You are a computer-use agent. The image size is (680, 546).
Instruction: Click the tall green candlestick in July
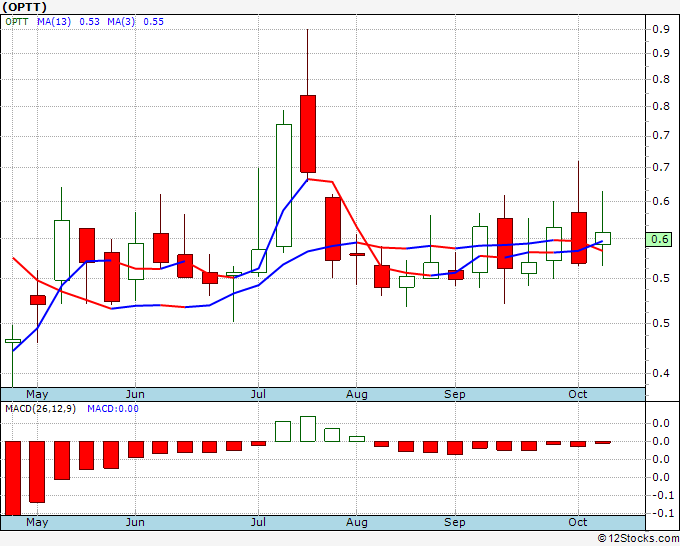coord(284,185)
